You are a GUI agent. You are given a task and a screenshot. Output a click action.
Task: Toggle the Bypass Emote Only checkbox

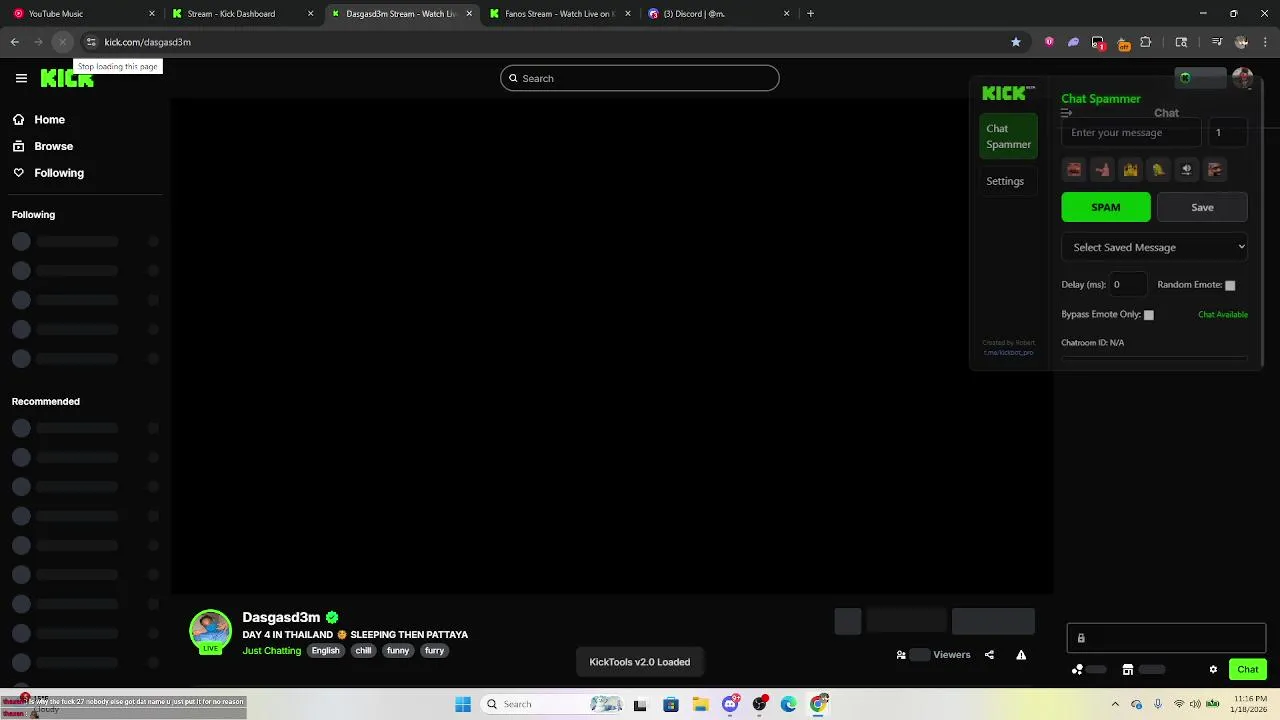point(1148,315)
